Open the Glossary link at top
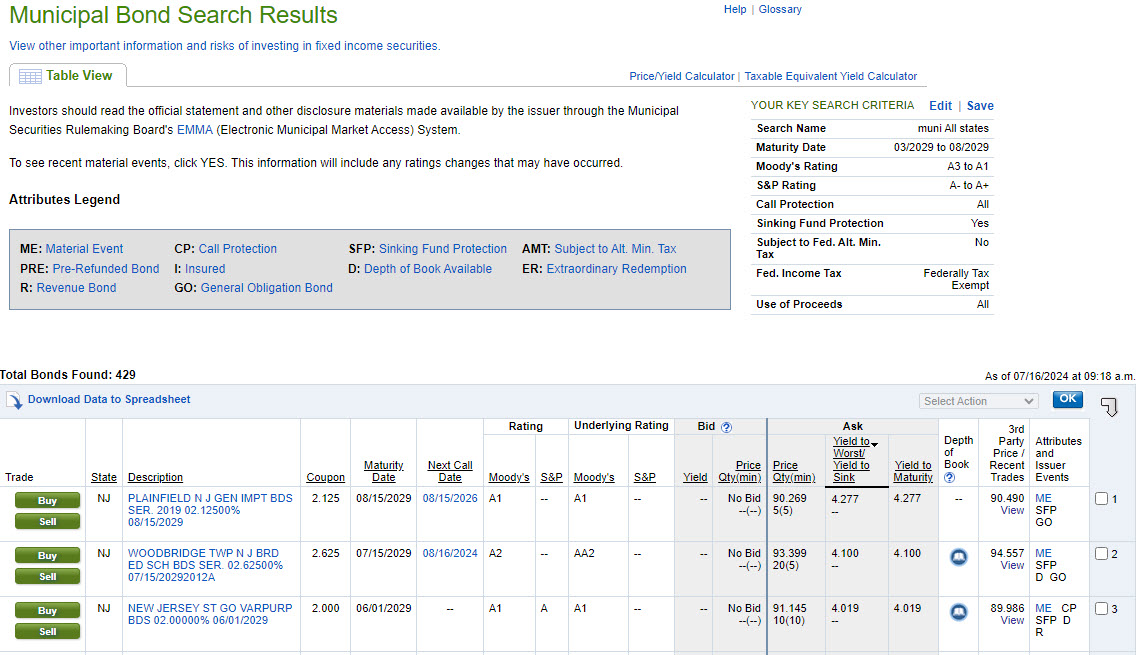Image resolution: width=1140 pixels, height=655 pixels. tap(780, 9)
